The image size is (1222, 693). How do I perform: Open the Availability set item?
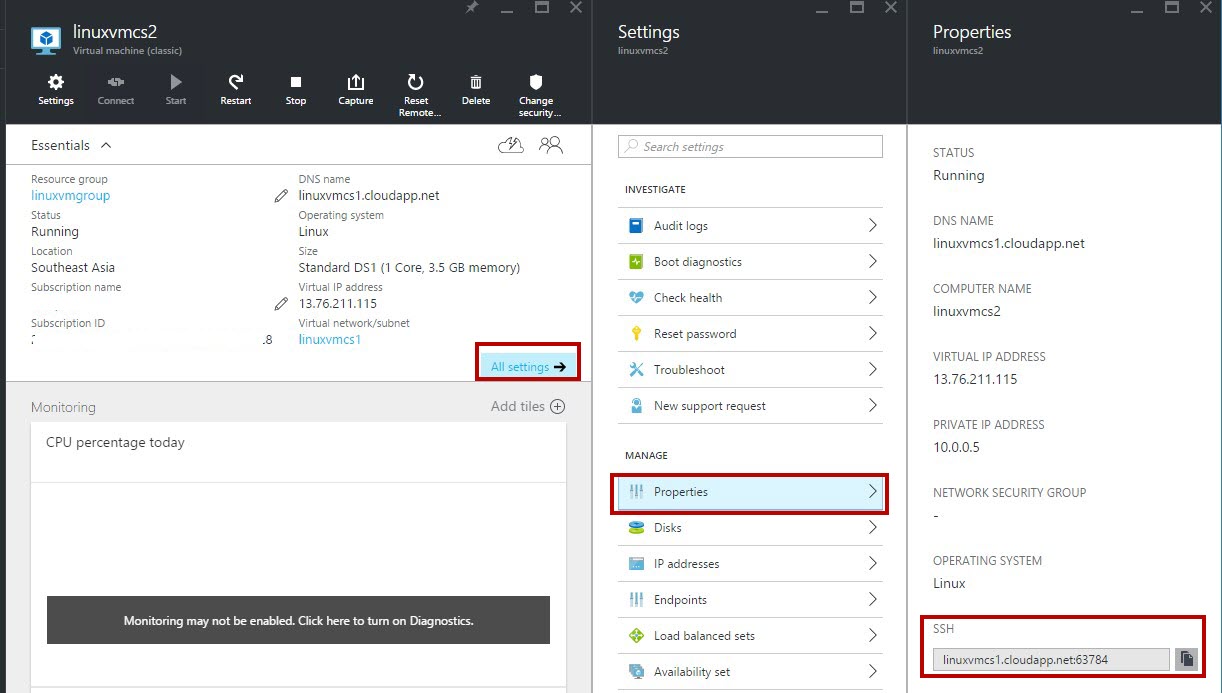tap(751, 672)
